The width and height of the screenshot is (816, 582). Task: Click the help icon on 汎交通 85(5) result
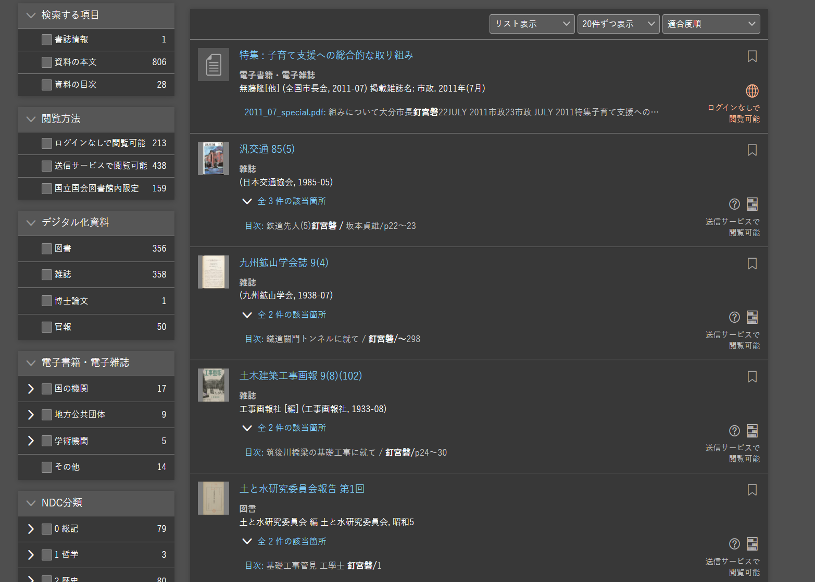tap(734, 203)
